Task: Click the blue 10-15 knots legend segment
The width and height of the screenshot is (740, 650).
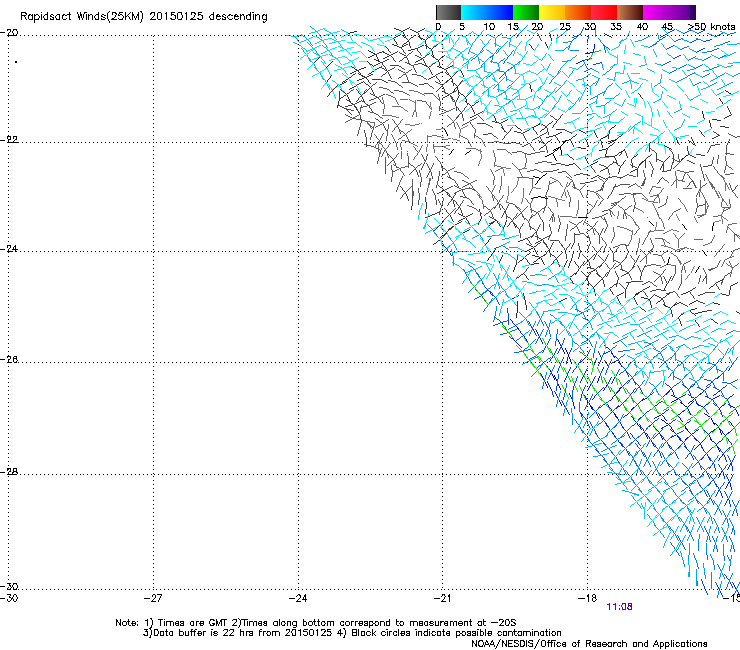Action: [x=499, y=12]
